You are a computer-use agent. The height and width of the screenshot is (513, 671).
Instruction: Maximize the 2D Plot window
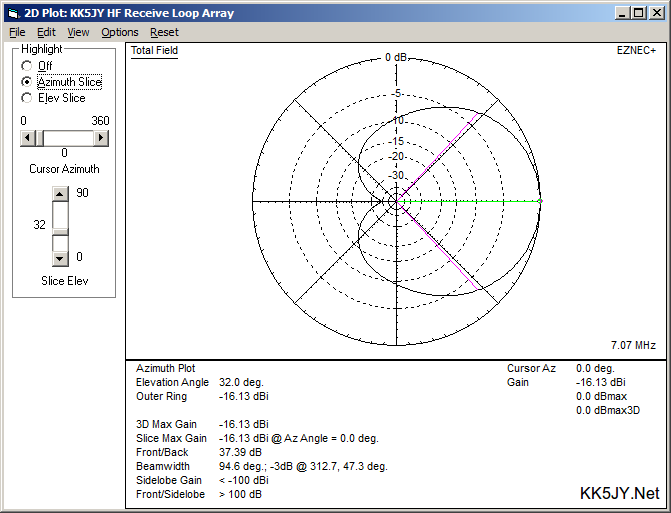tap(638, 13)
